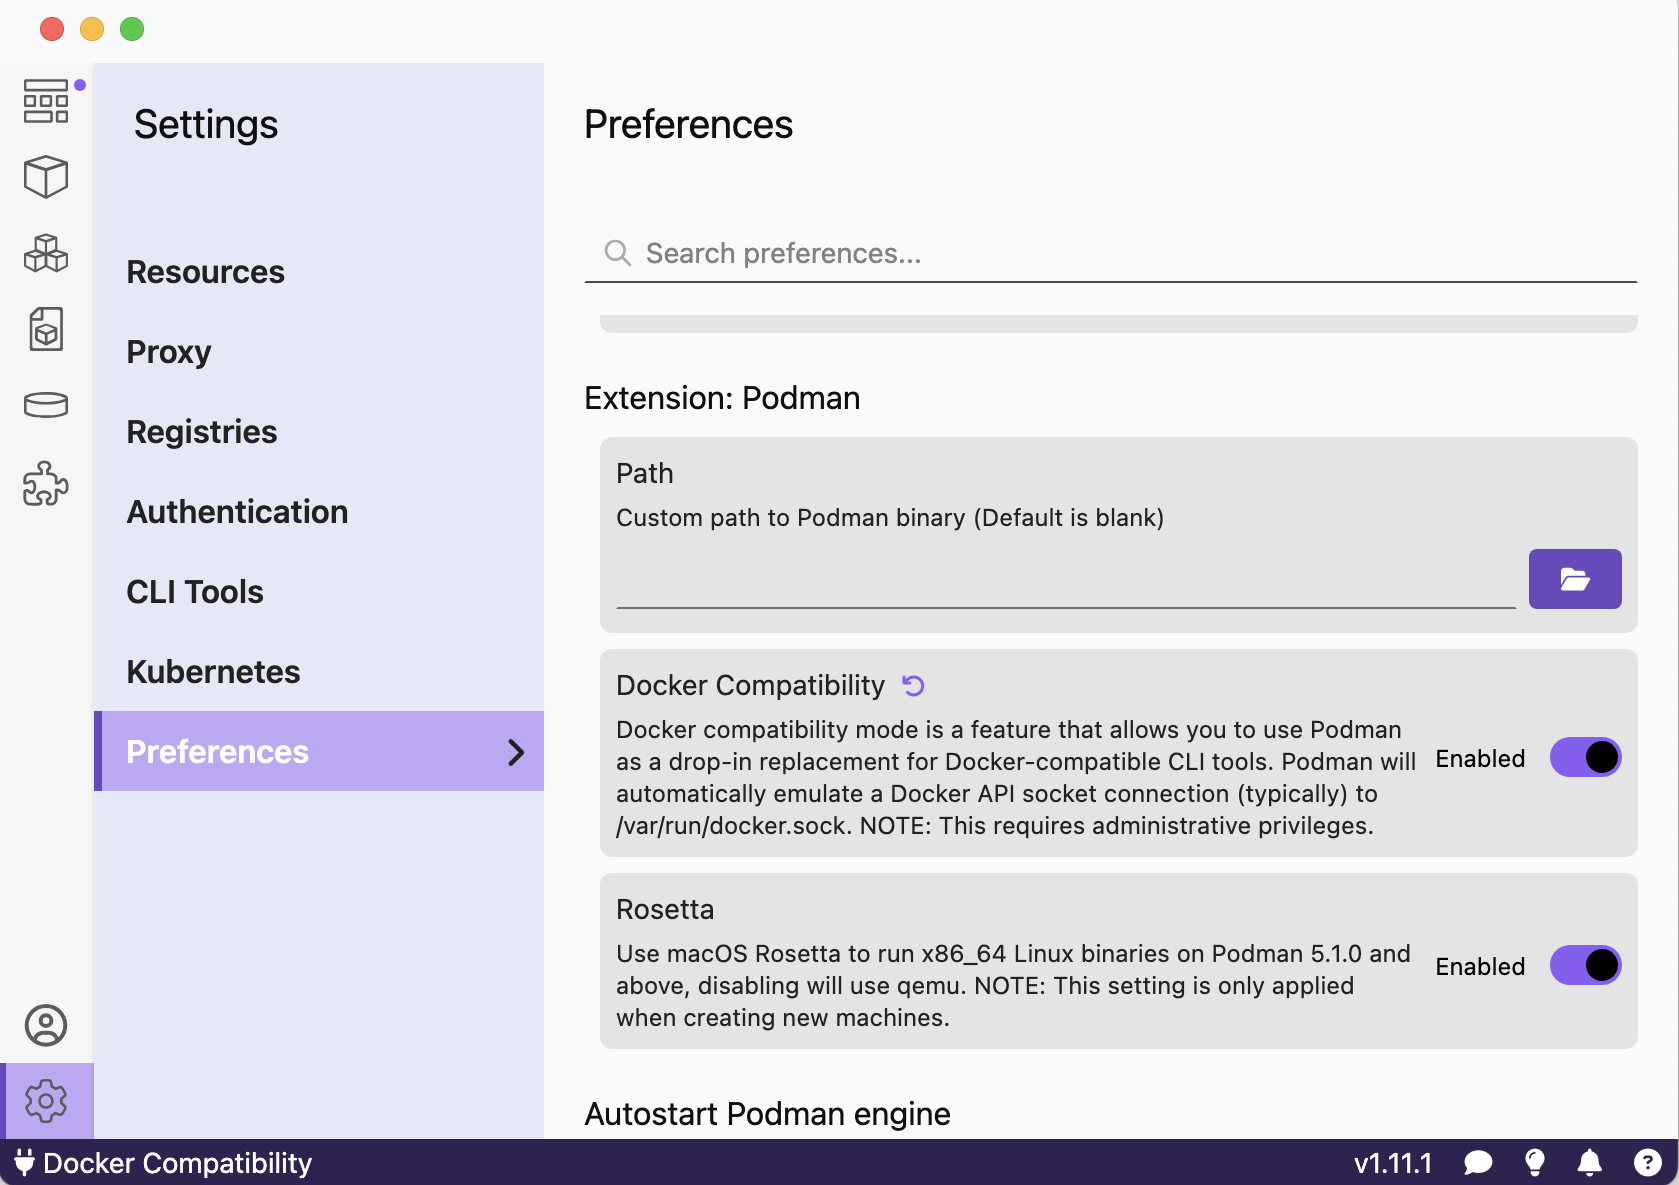Click Docker Compatibility in status bar
Screen dimensions: 1679x1185
click(x=178, y=1163)
